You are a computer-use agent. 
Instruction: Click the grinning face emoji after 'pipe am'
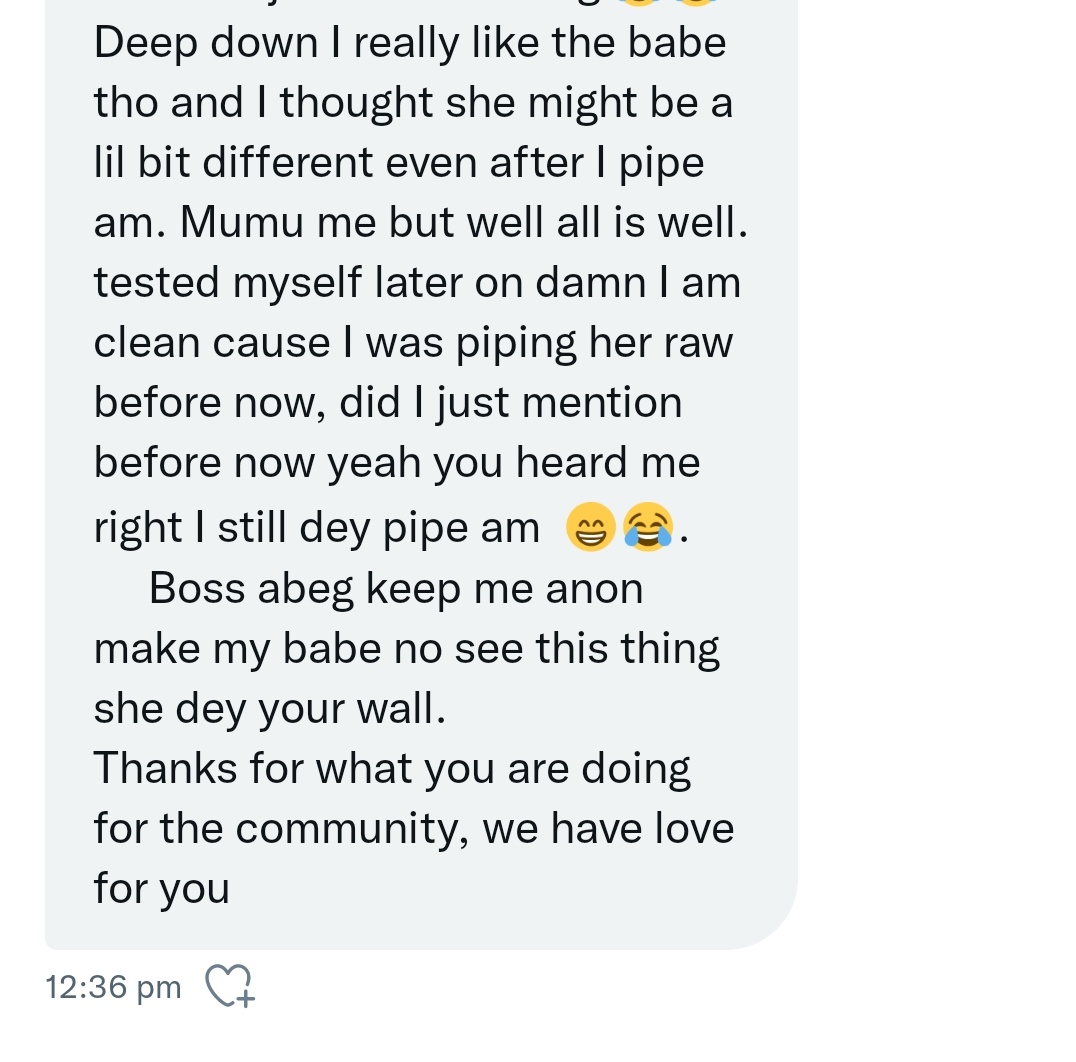tap(590, 526)
